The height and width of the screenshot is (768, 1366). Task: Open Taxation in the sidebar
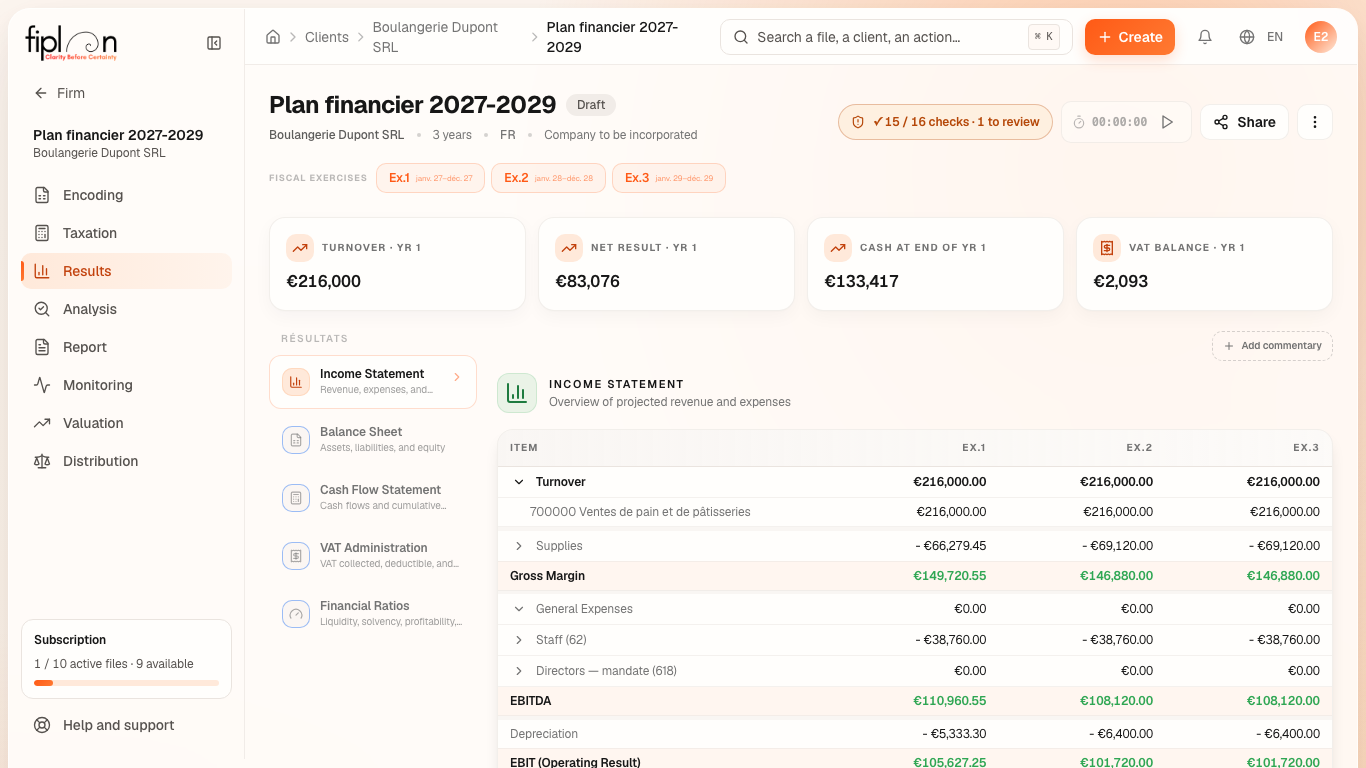coord(126,233)
